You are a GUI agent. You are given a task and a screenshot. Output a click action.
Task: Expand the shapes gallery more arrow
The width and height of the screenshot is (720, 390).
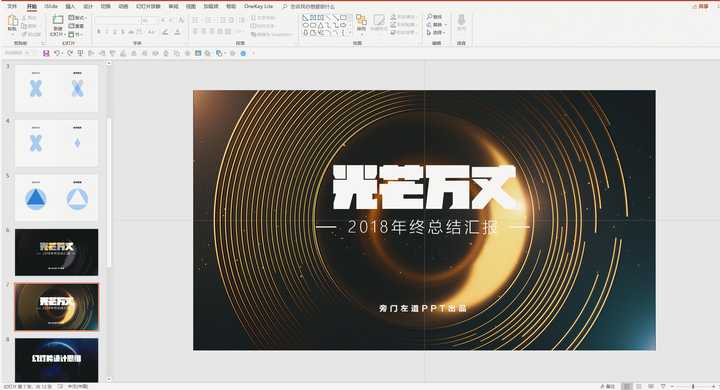(x=350, y=33)
